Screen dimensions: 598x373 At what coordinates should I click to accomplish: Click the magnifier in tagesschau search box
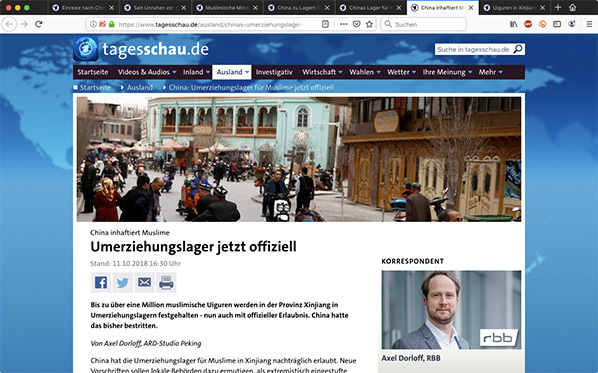(x=518, y=49)
